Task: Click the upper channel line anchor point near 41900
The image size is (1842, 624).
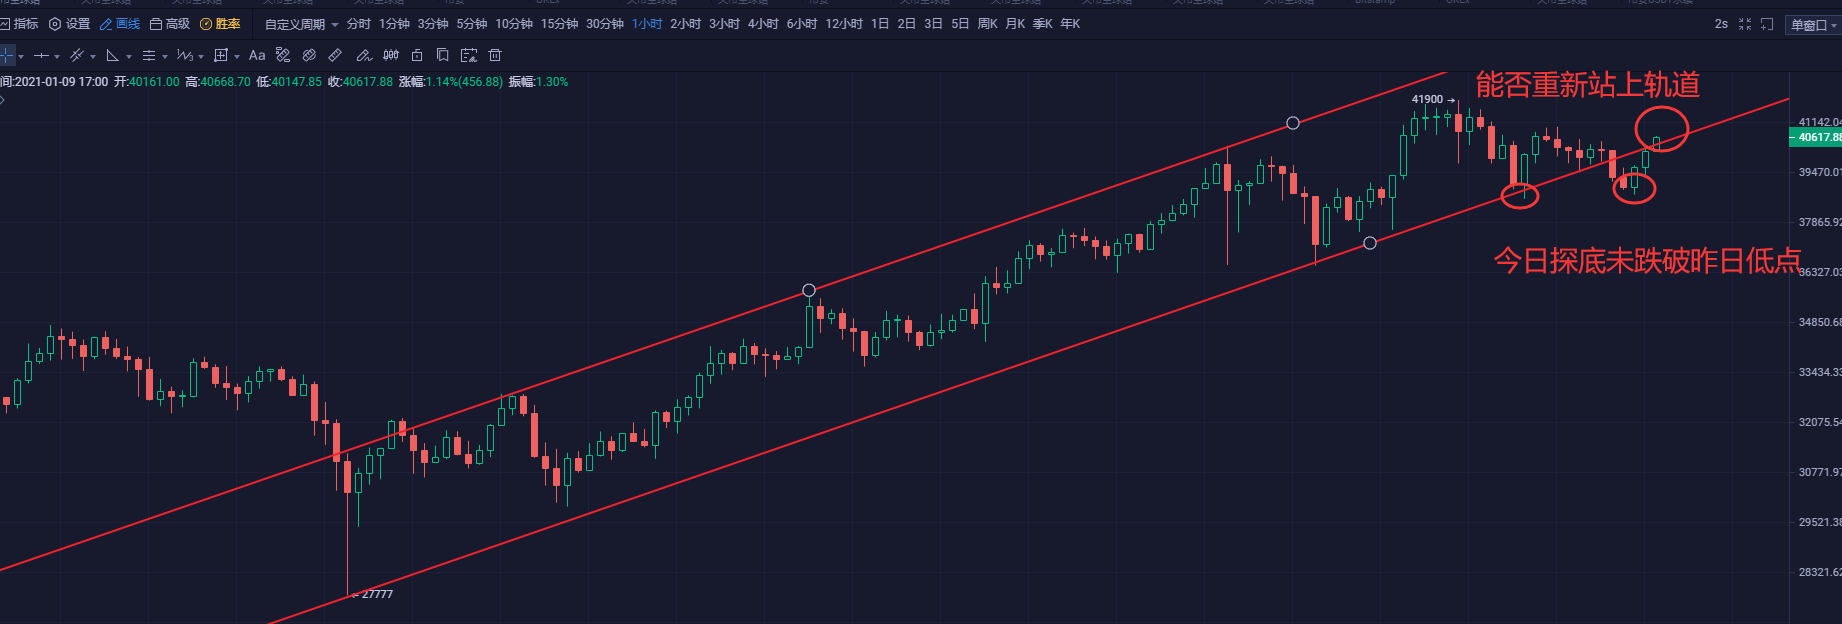Action: (1293, 123)
